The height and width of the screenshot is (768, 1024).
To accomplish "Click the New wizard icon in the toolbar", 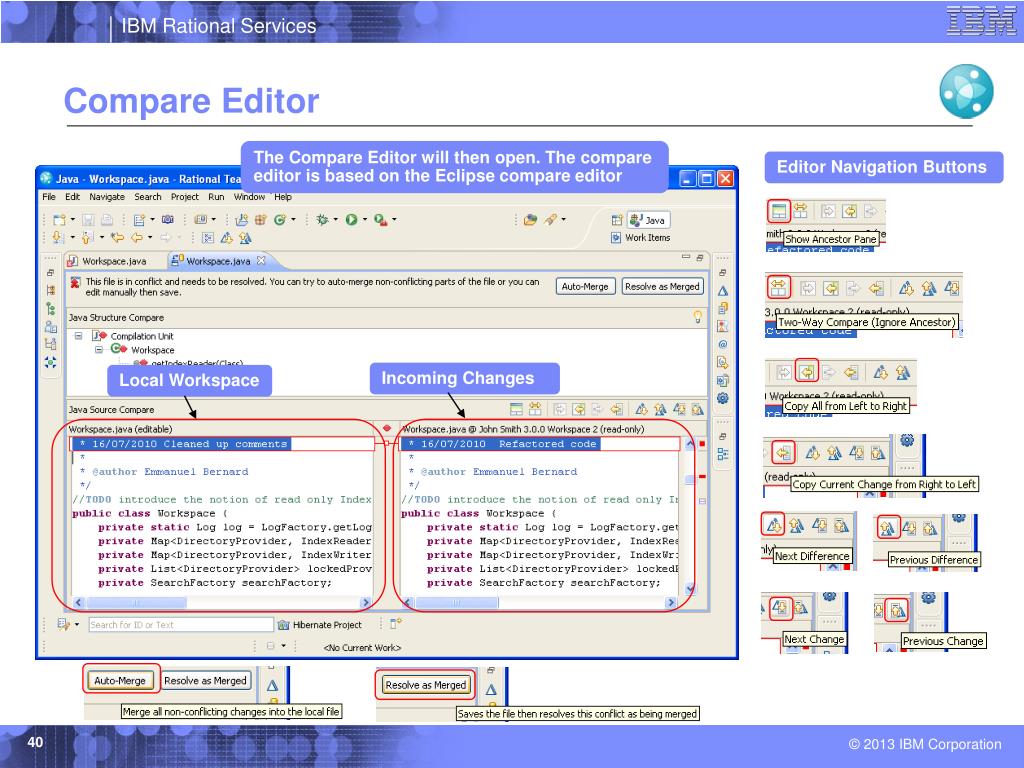I will point(59,220).
